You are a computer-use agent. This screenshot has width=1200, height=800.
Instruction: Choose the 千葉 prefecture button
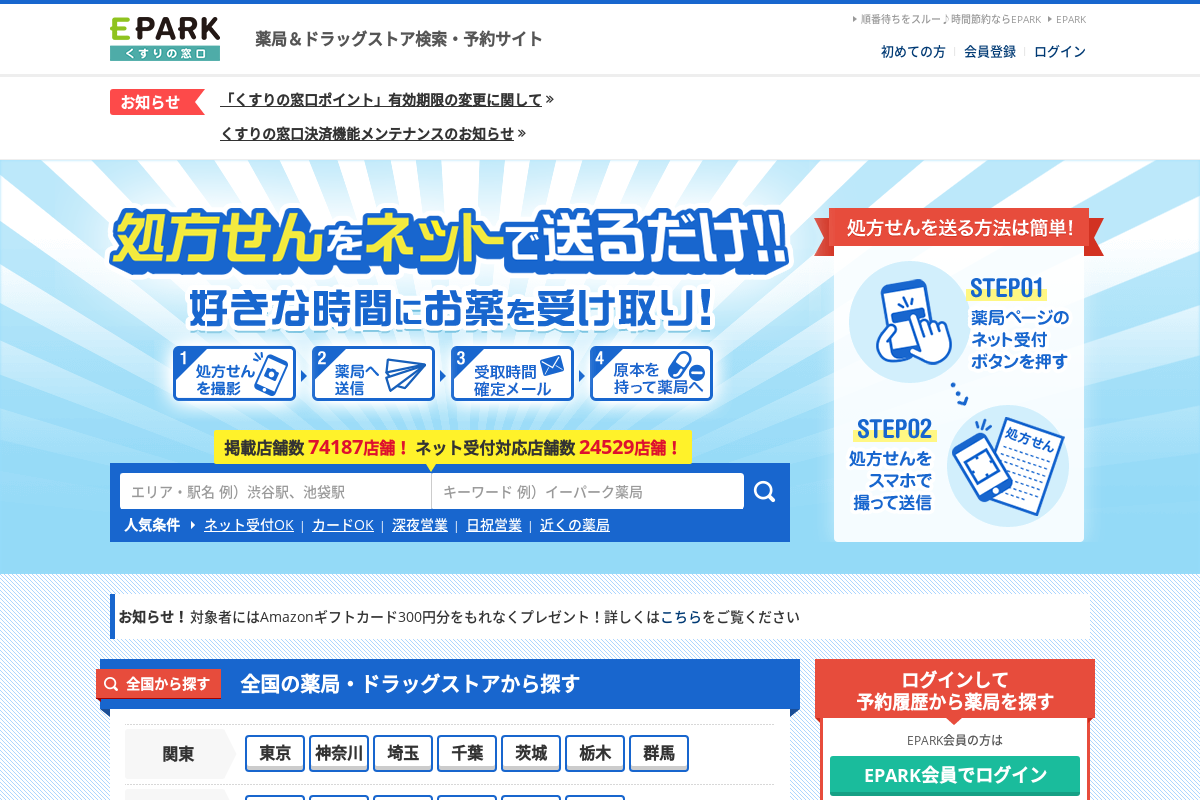(x=467, y=754)
